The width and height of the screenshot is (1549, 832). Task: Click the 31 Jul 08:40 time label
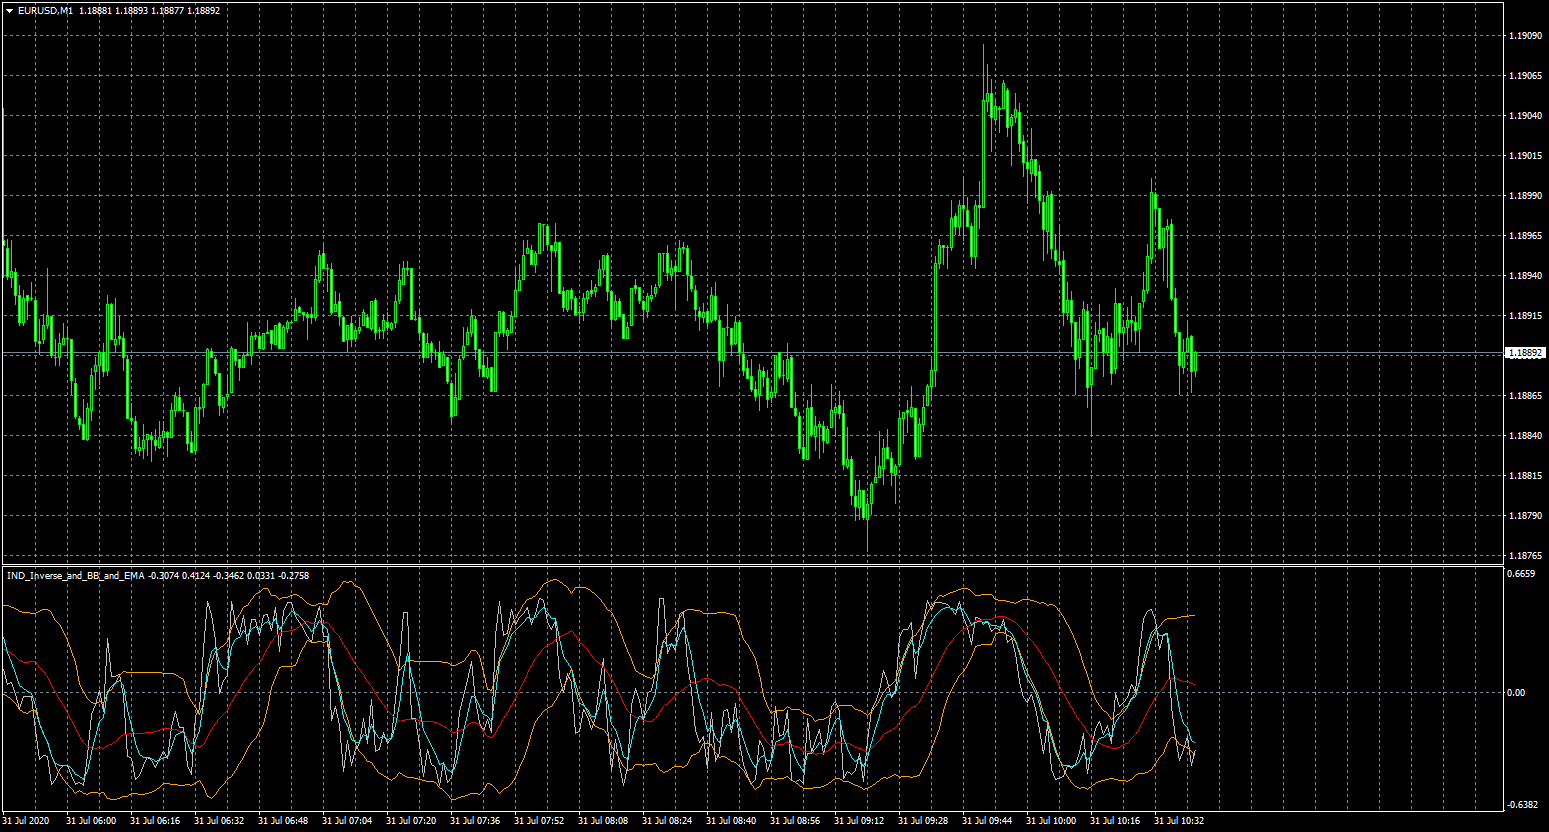pyautogui.click(x=731, y=821)
